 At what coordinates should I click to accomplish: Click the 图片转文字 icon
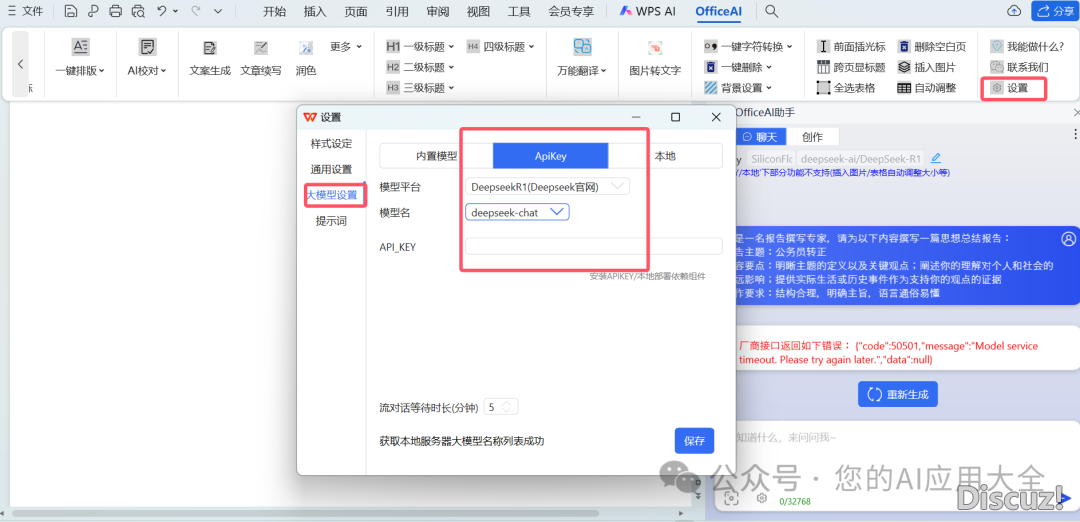pyautogui.click(x=655, y=48)
